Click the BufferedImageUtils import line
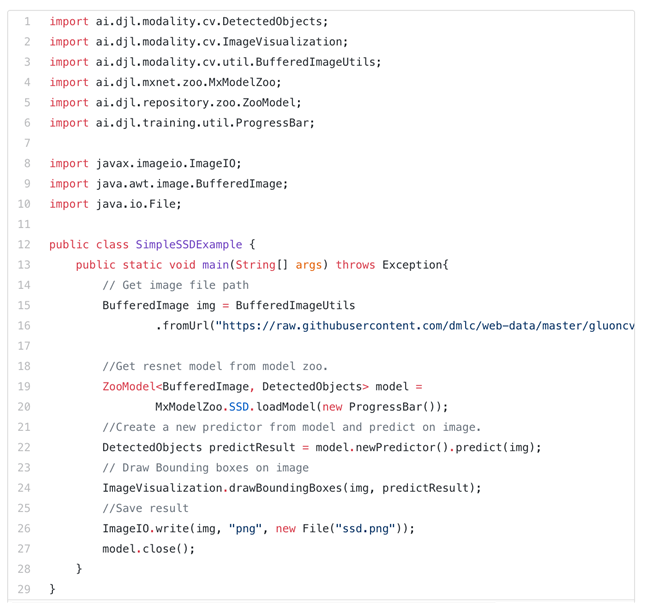 [215, 62]
